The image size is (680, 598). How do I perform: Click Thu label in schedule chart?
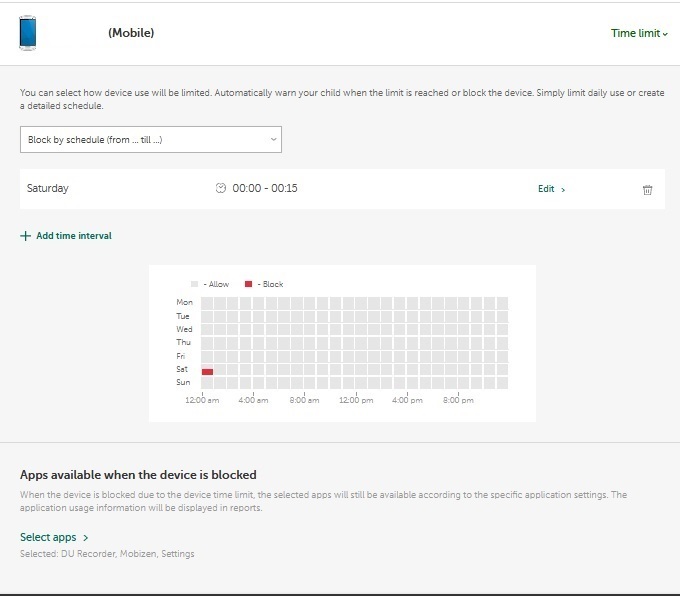point(183,342)
